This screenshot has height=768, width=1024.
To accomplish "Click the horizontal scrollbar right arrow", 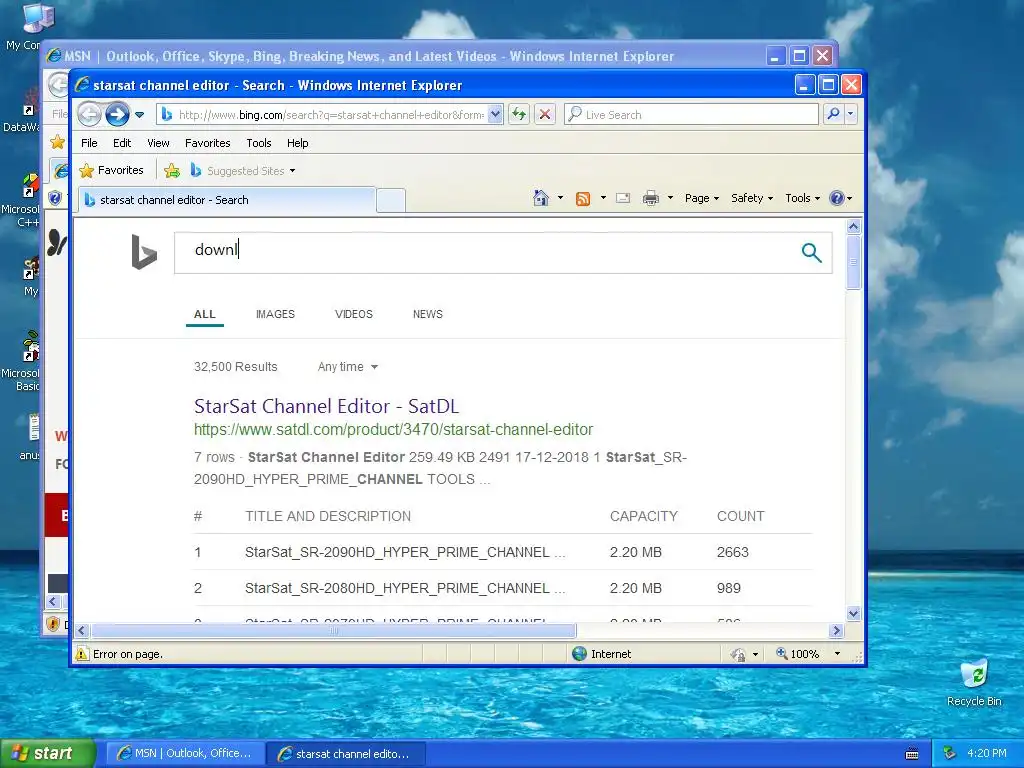I will 837,631.
